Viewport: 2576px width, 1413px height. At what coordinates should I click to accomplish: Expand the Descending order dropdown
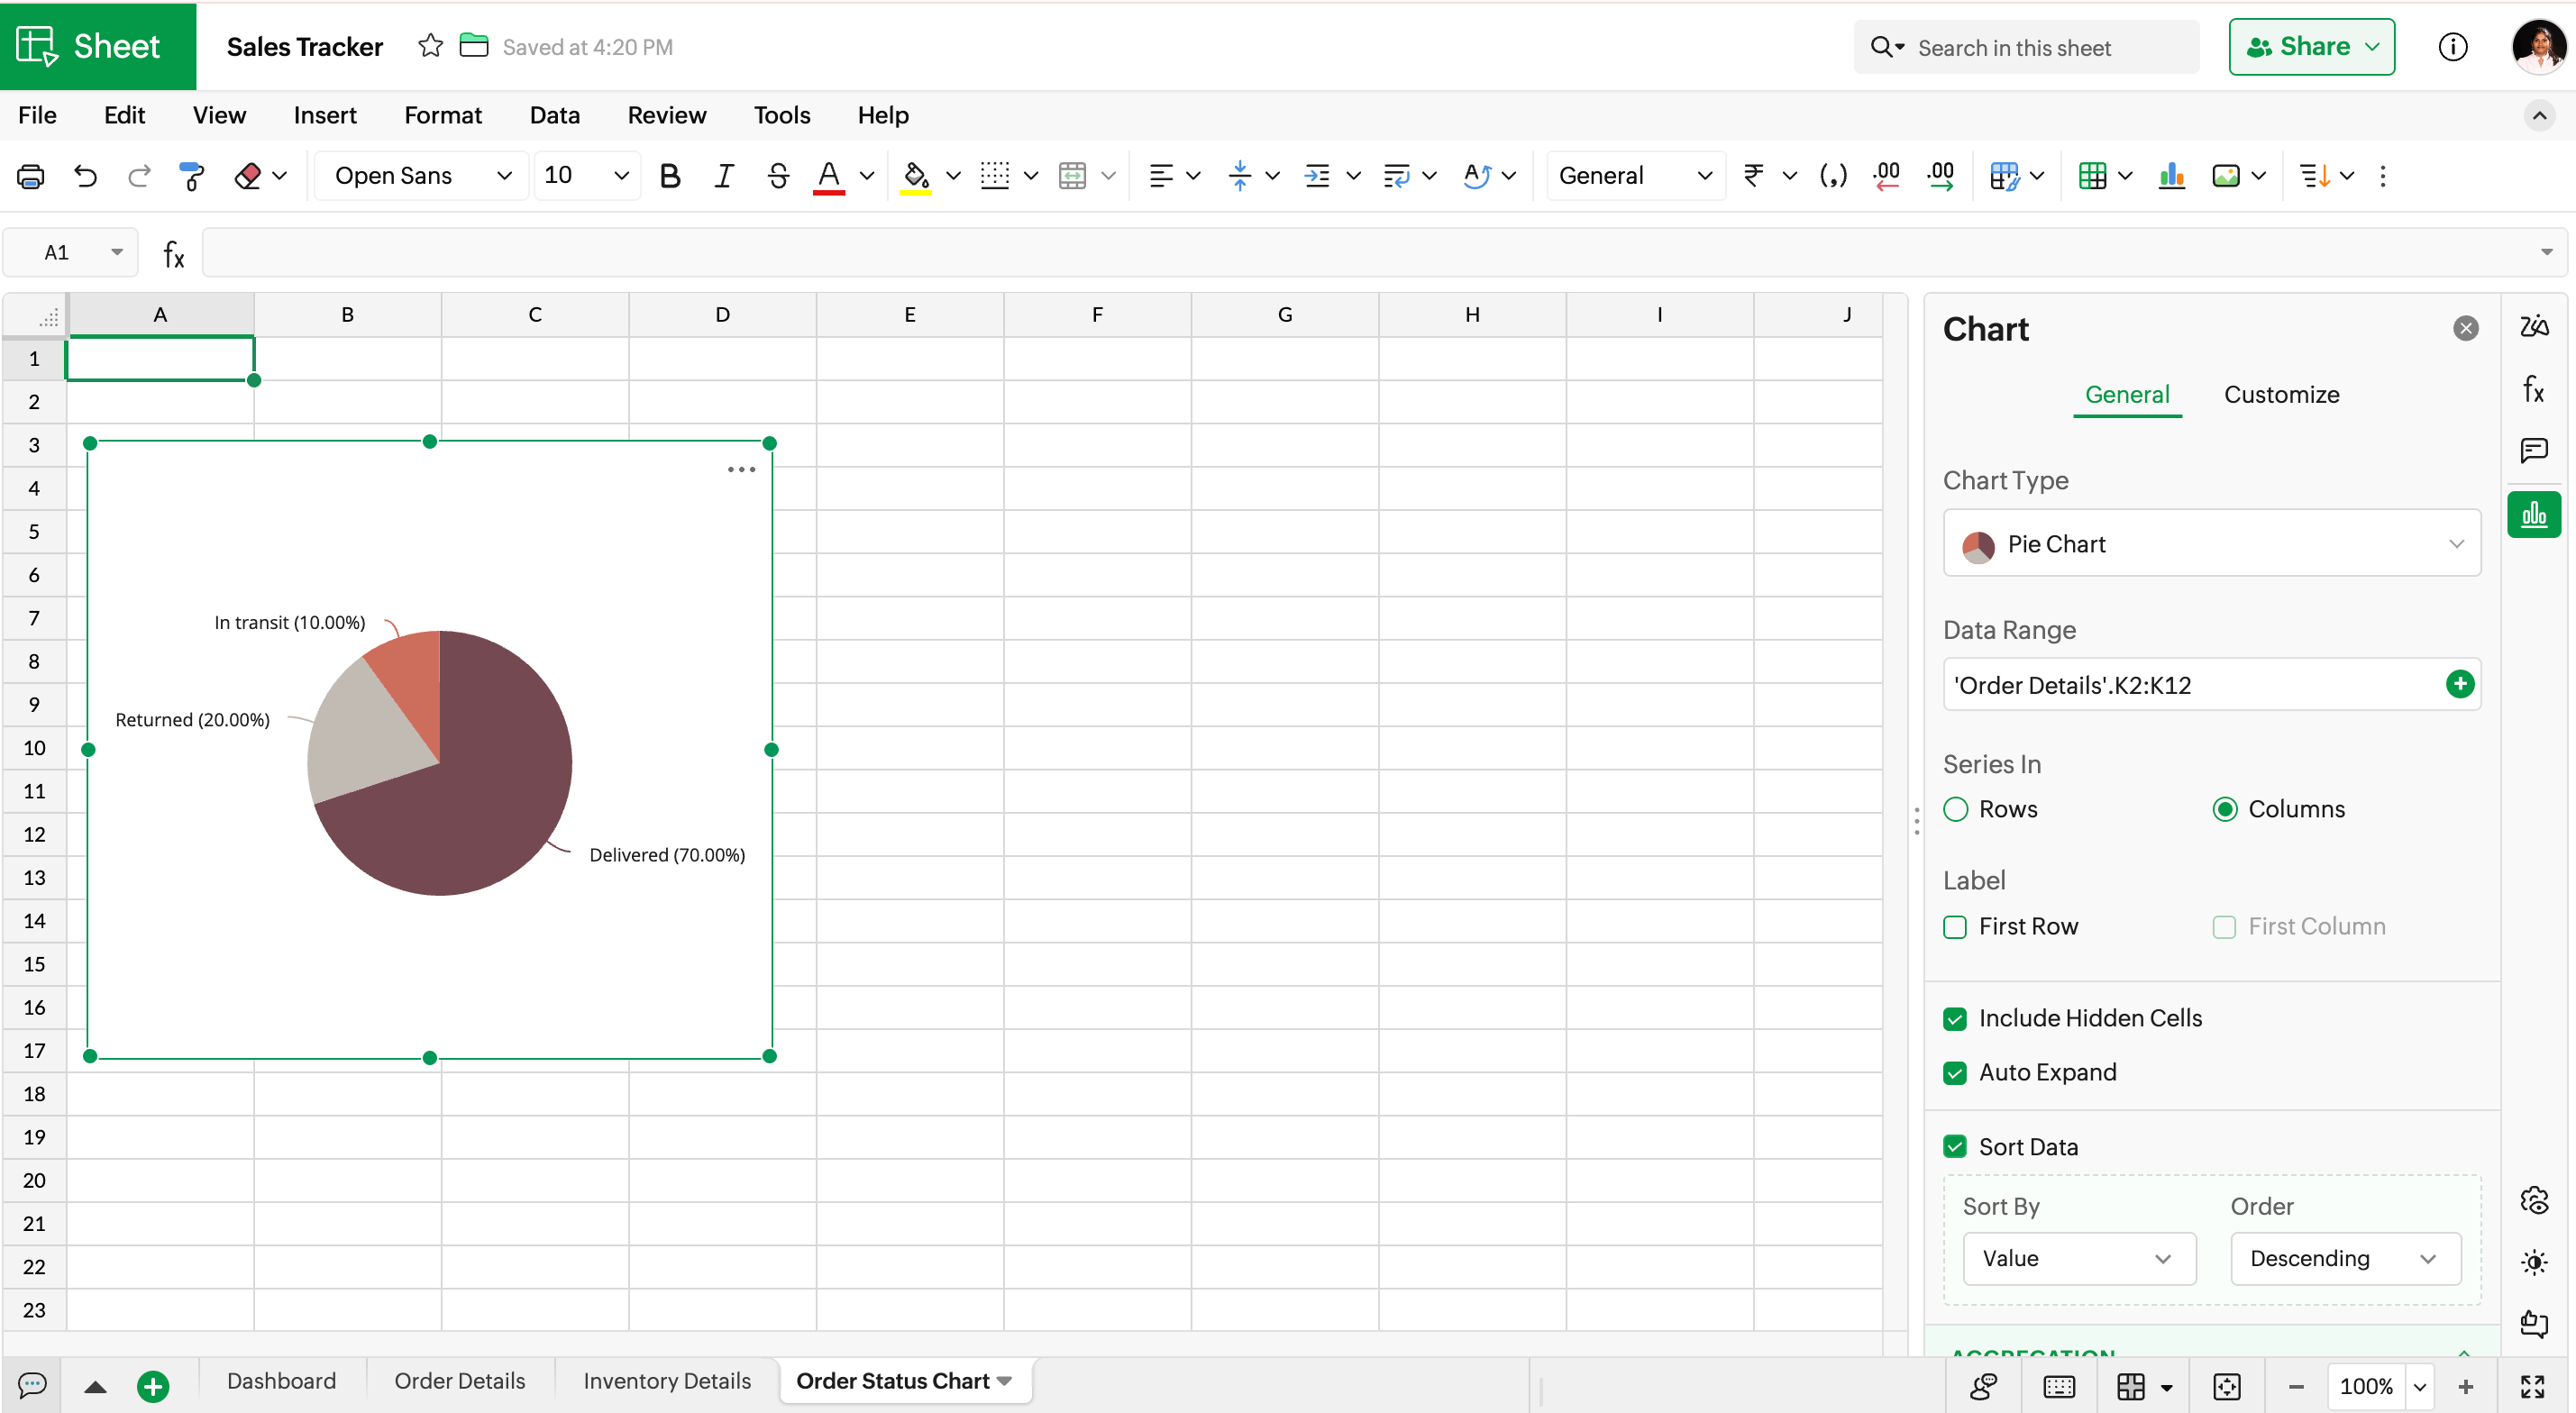point(2345,1258)
